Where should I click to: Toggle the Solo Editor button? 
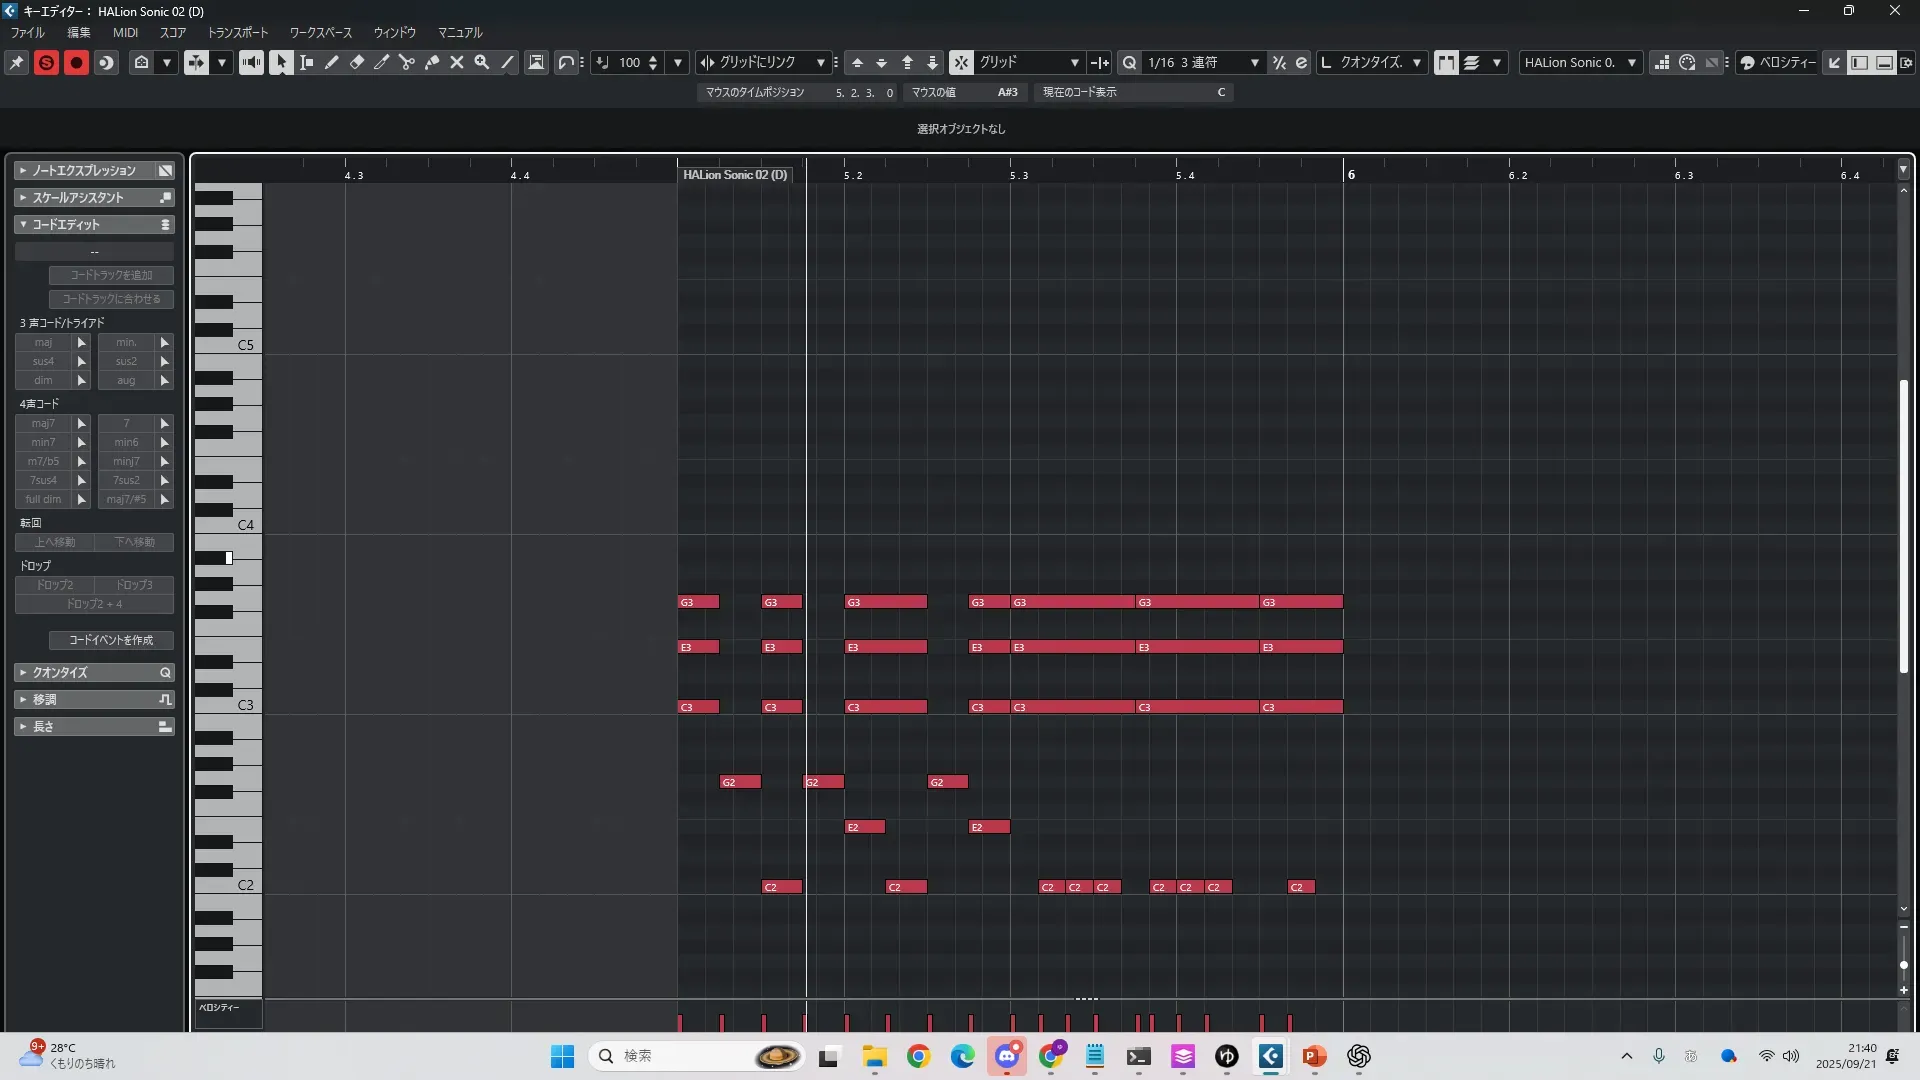pyautogui.click(x=46, y=62)
